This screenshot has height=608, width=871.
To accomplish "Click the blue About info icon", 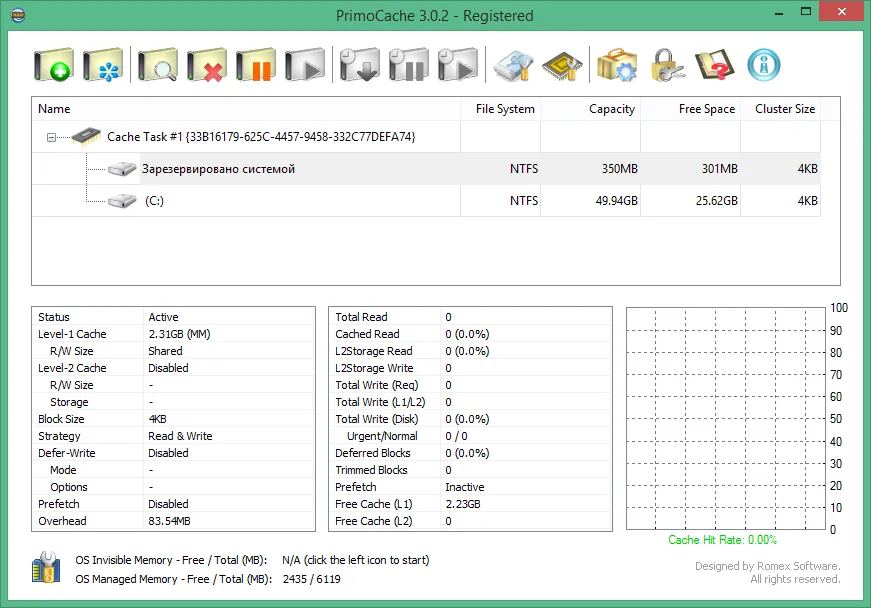I will coord(764,65).
